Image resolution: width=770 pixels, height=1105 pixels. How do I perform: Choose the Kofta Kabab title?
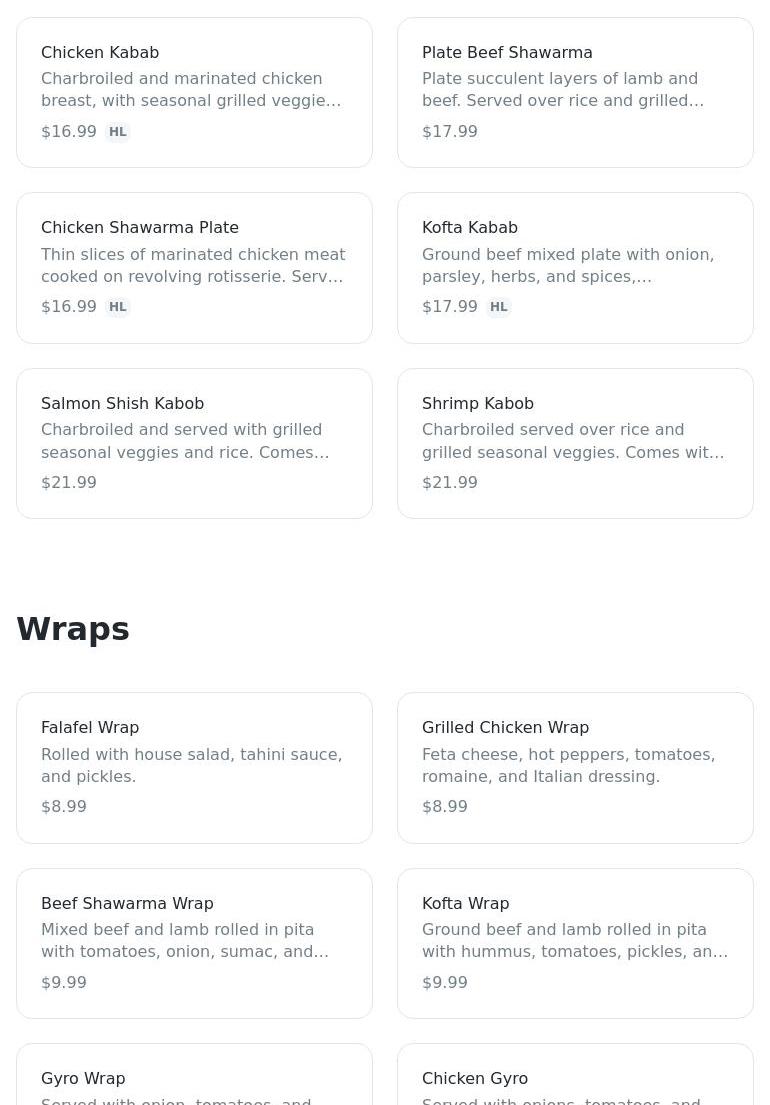470,227
